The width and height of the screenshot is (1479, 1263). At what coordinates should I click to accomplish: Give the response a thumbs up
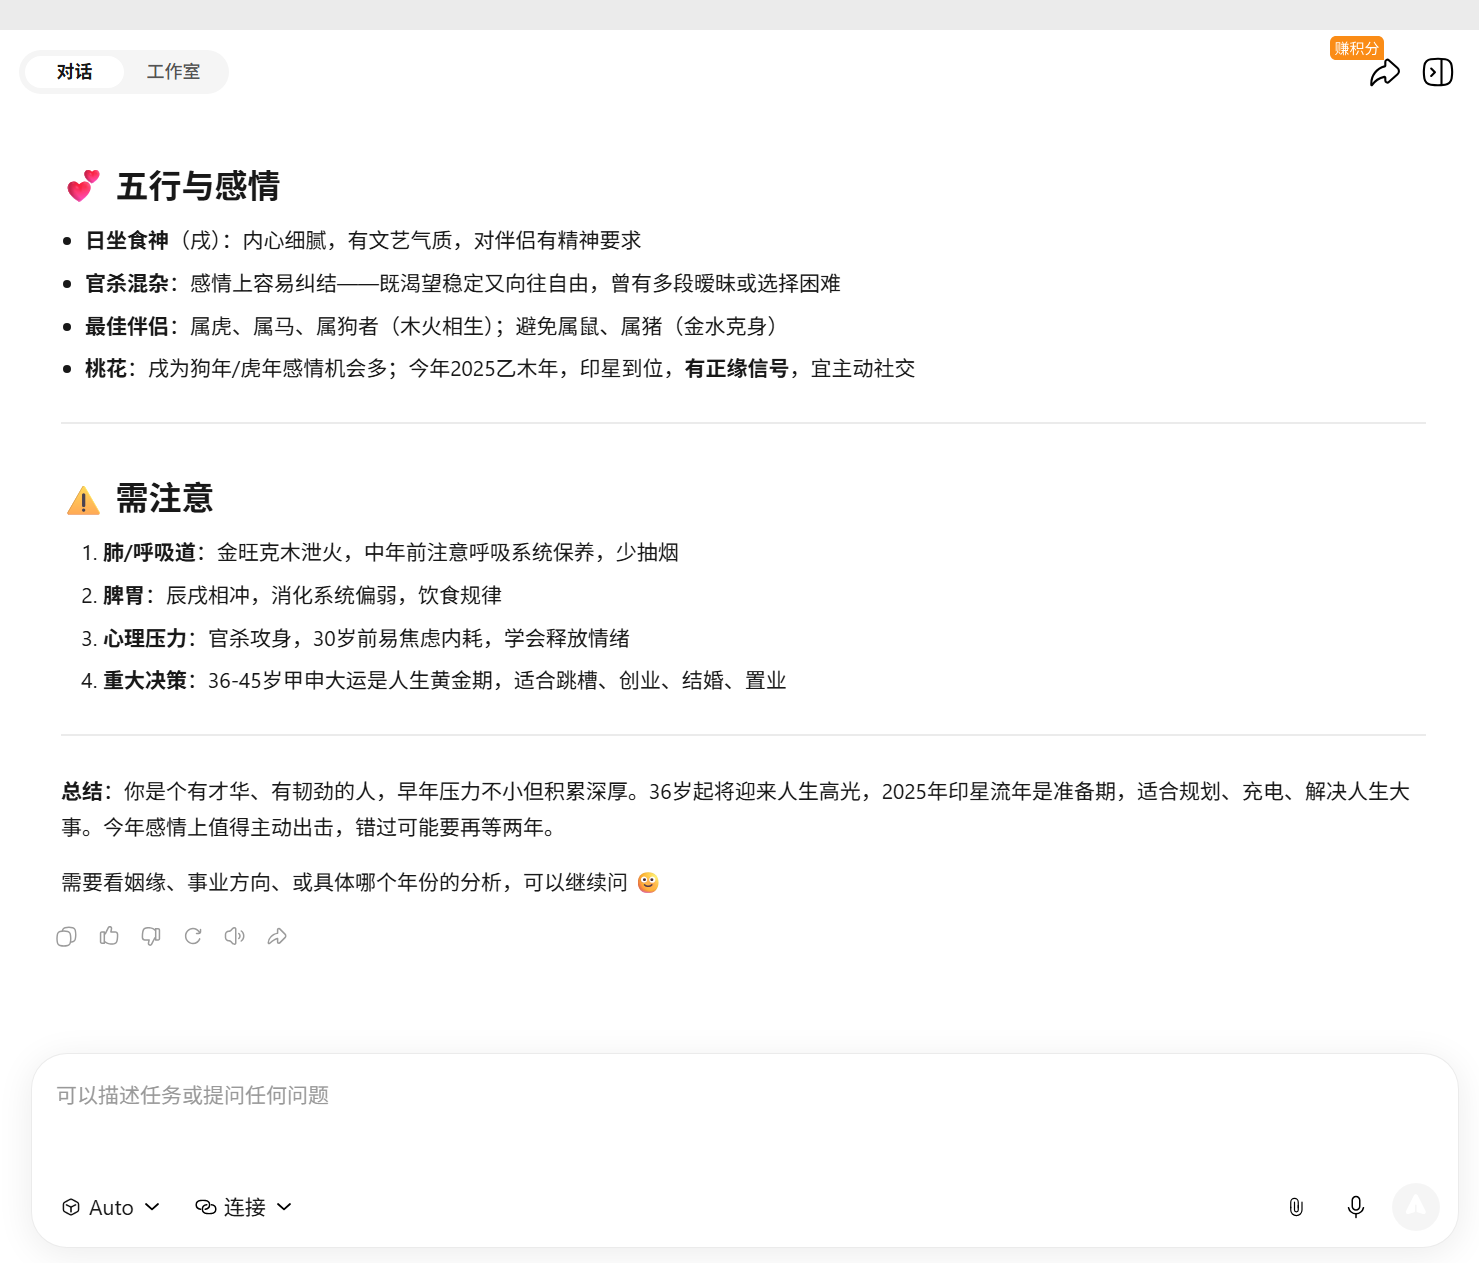click(x=109, y=936)
